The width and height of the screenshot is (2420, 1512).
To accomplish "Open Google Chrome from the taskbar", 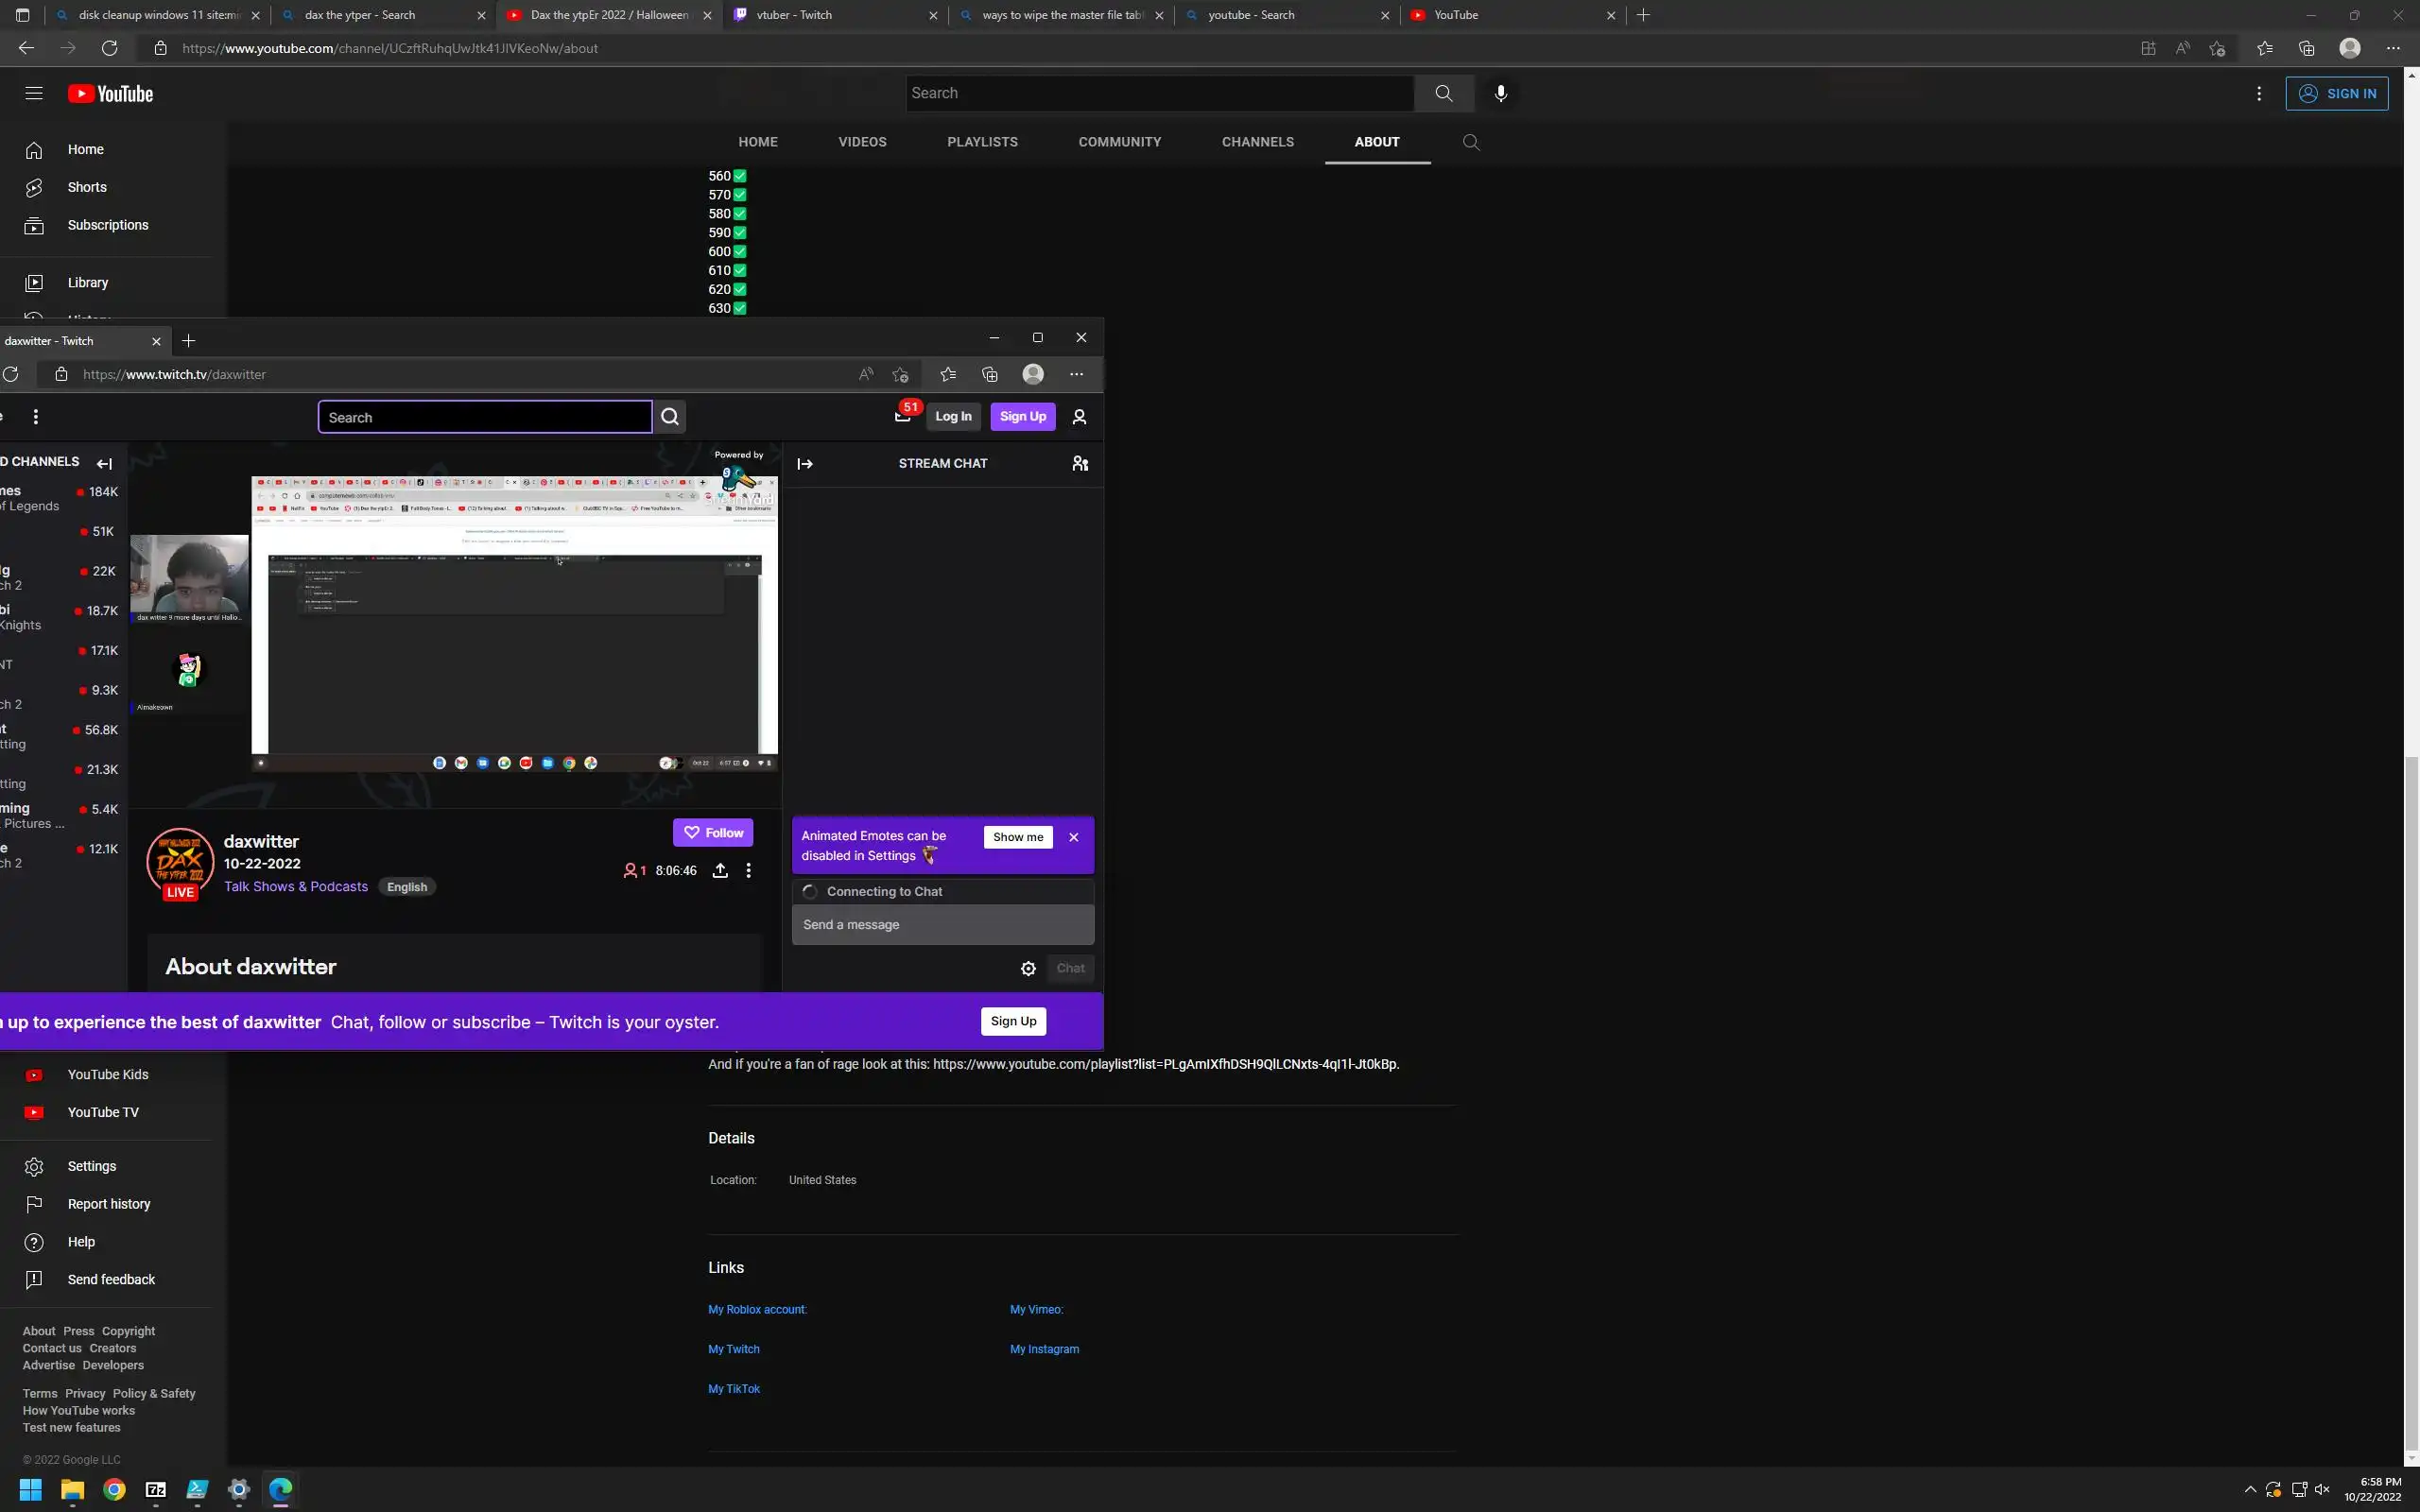I will coord(114,1489).
